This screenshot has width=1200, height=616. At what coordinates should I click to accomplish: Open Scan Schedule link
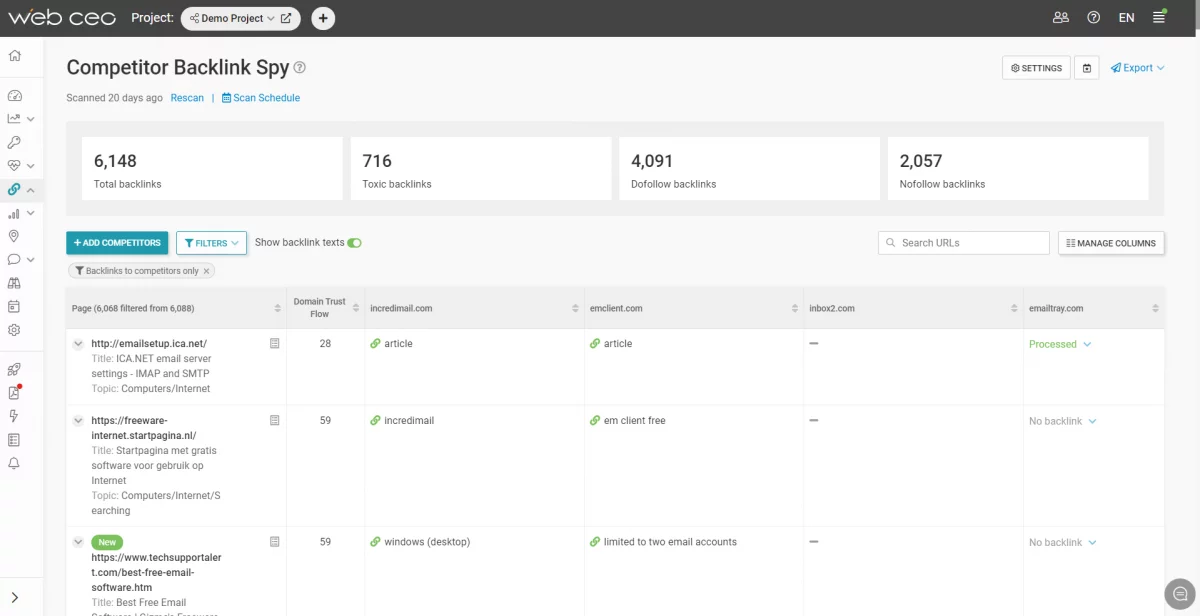coord(261,98)
